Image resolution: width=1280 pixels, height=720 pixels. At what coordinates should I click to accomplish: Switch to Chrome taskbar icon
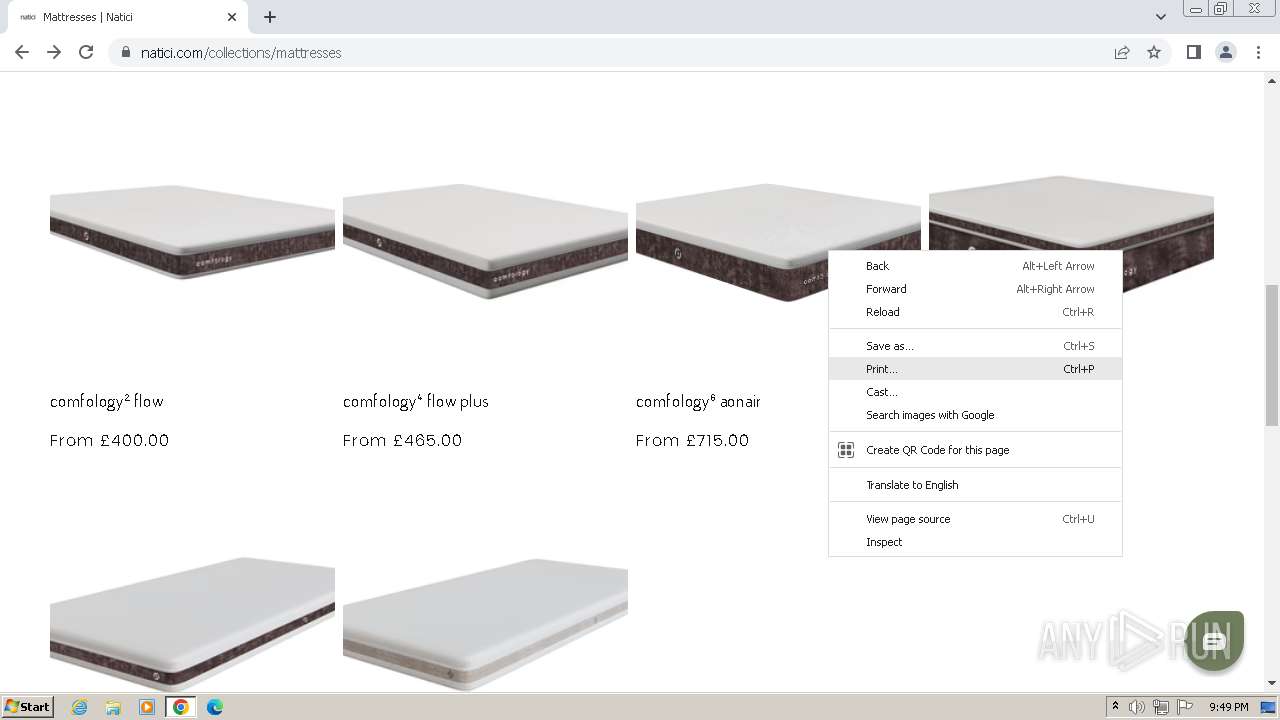coord(181,707)
